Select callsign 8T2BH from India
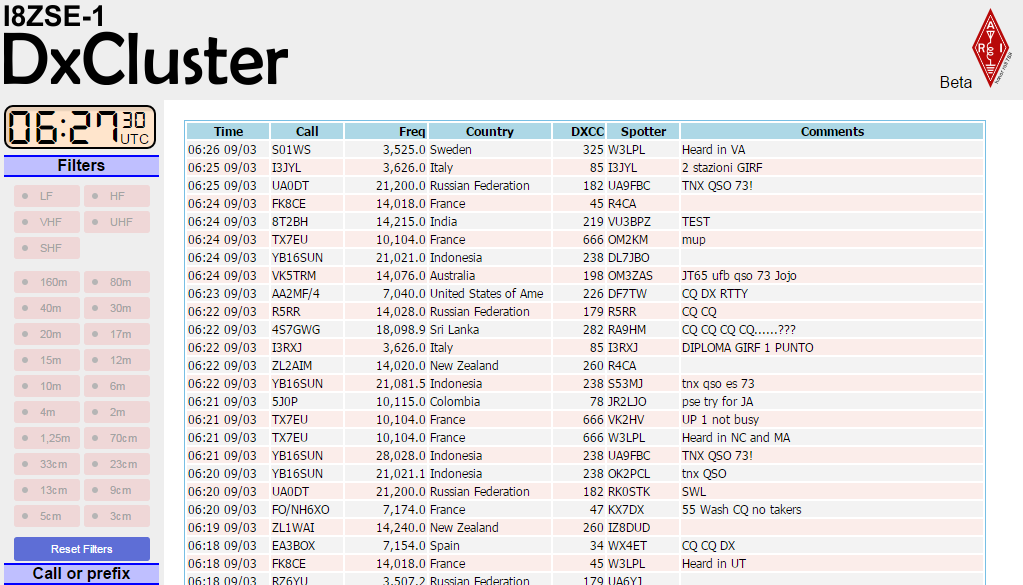Image resolution: width=1023 pixels, height=585 pixels. point(290,222)
